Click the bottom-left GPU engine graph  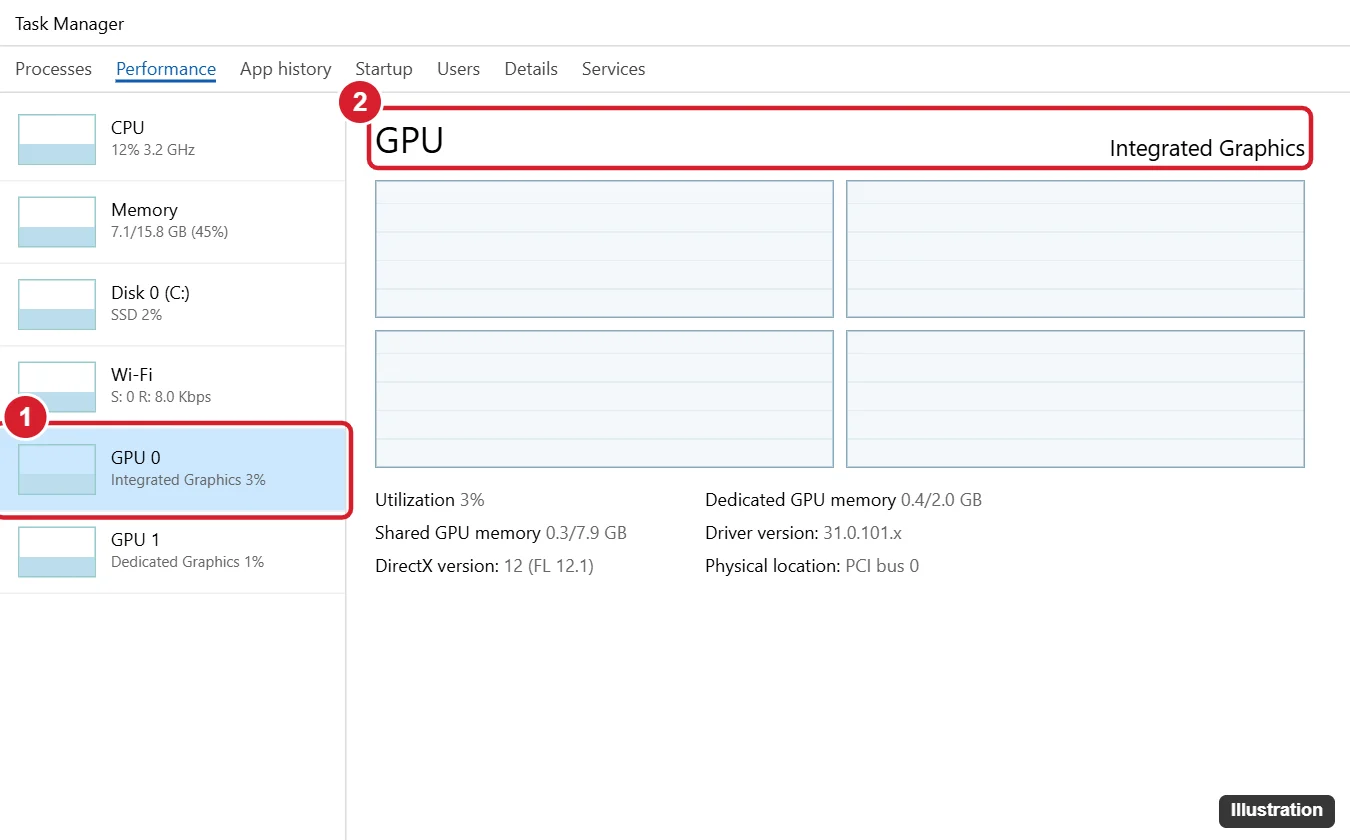click(x=604, y=399)
